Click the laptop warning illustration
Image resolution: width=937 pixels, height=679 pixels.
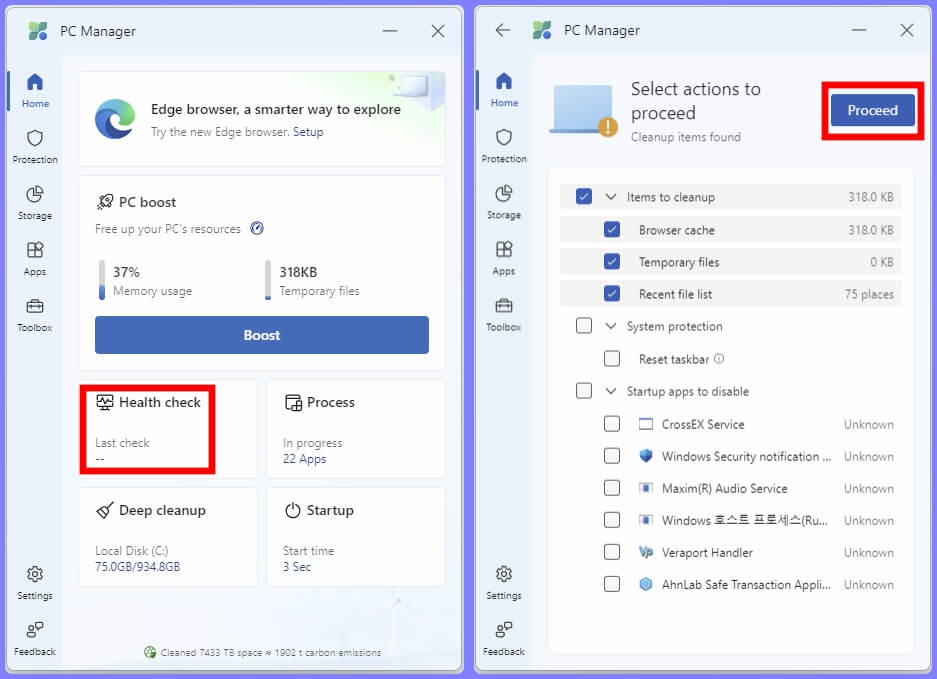(584, 110)
